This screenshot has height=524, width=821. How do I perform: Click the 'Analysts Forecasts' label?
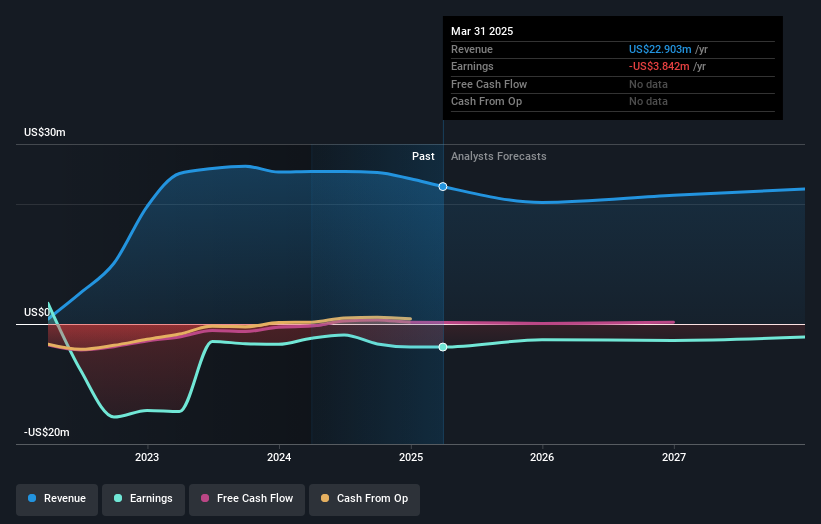tap(498, 157)
